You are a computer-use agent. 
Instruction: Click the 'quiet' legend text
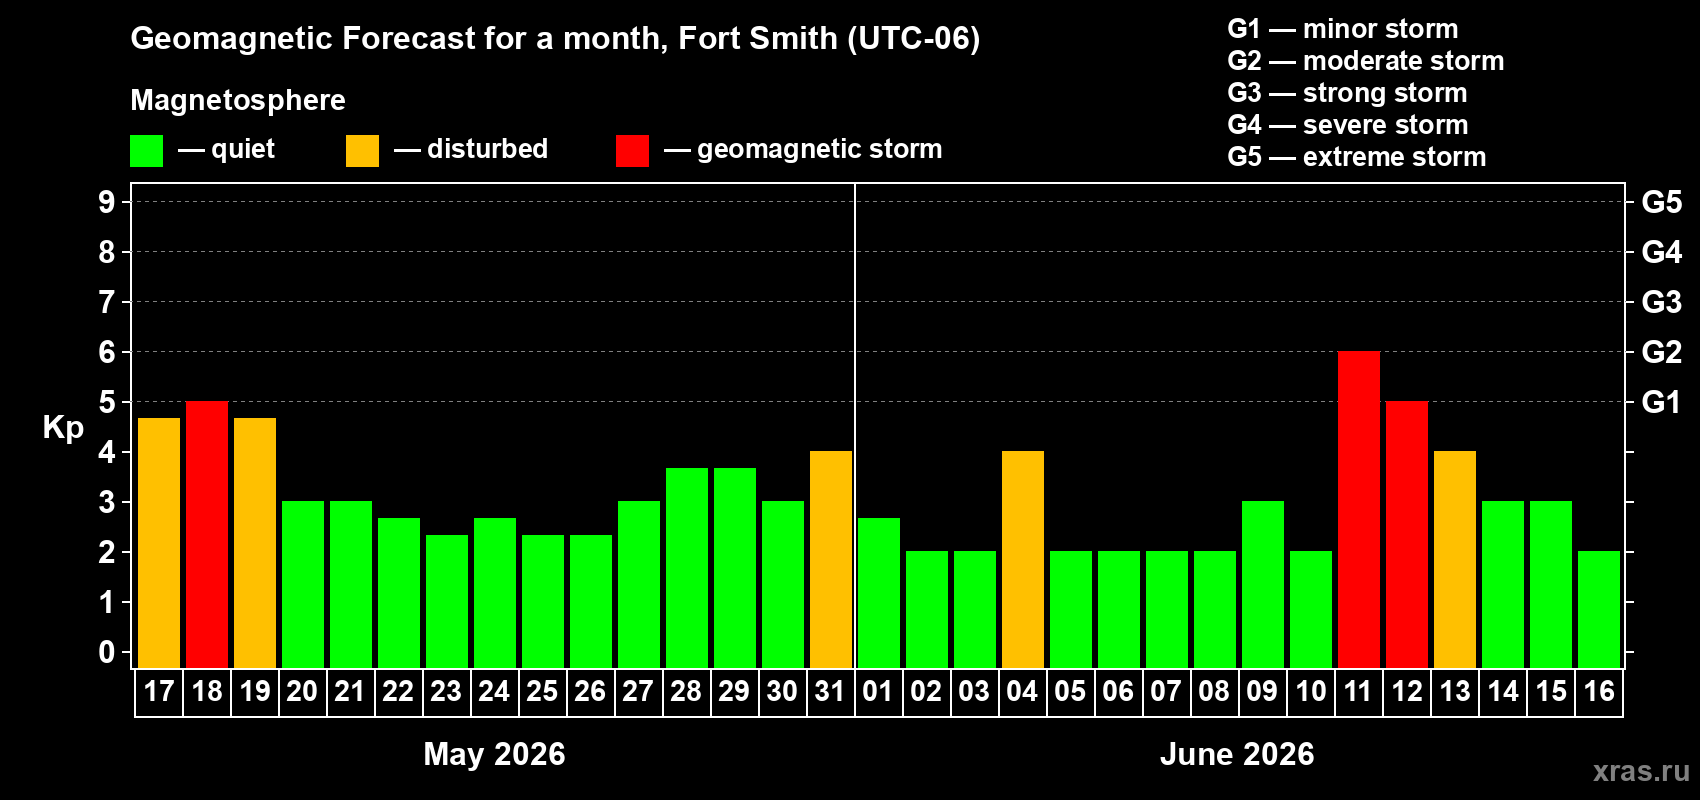pos(243,149)
